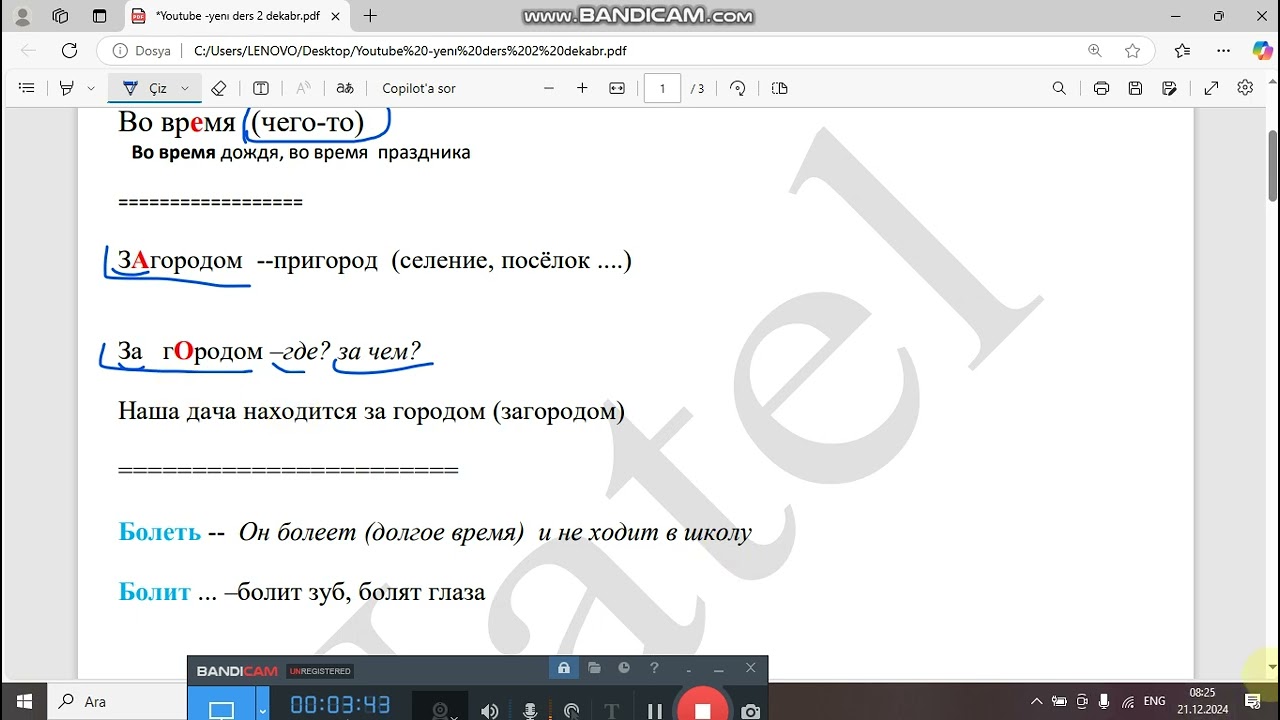Click the PDF vertical scrollbar thumb
The image size is (1280, 720).
point(1273,166)
